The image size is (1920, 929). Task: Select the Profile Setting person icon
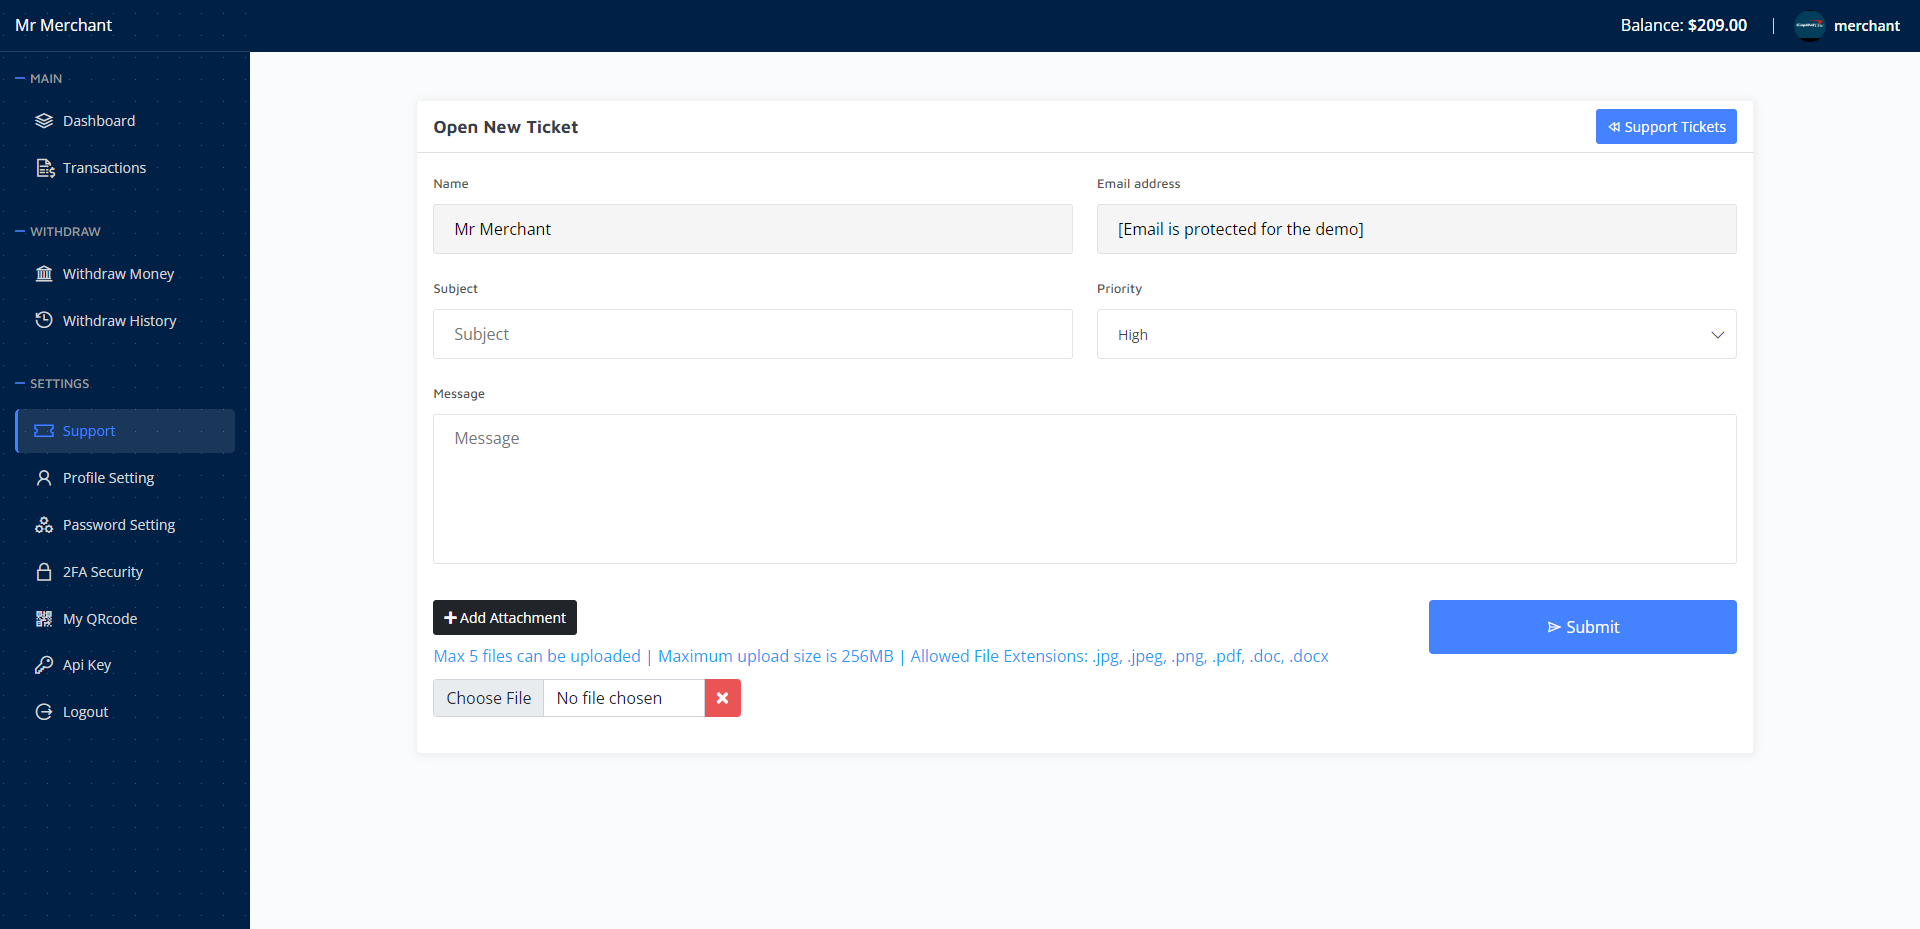pos(44,477)
